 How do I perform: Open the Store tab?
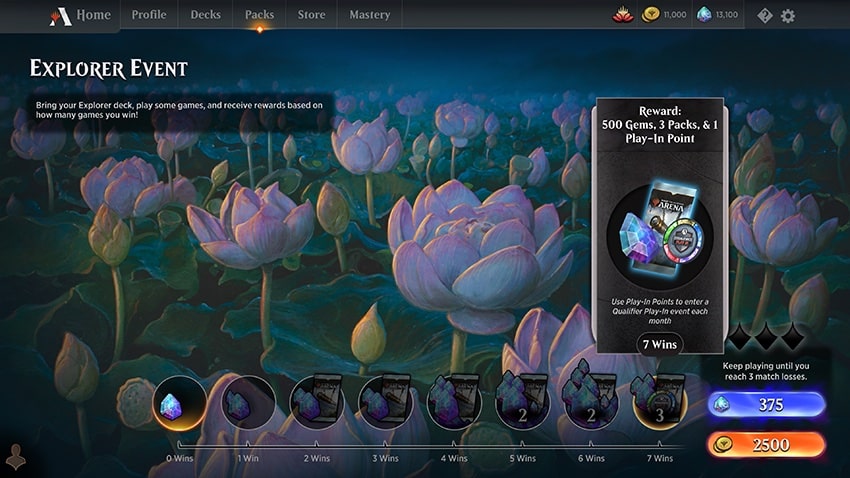coord(311,15)
